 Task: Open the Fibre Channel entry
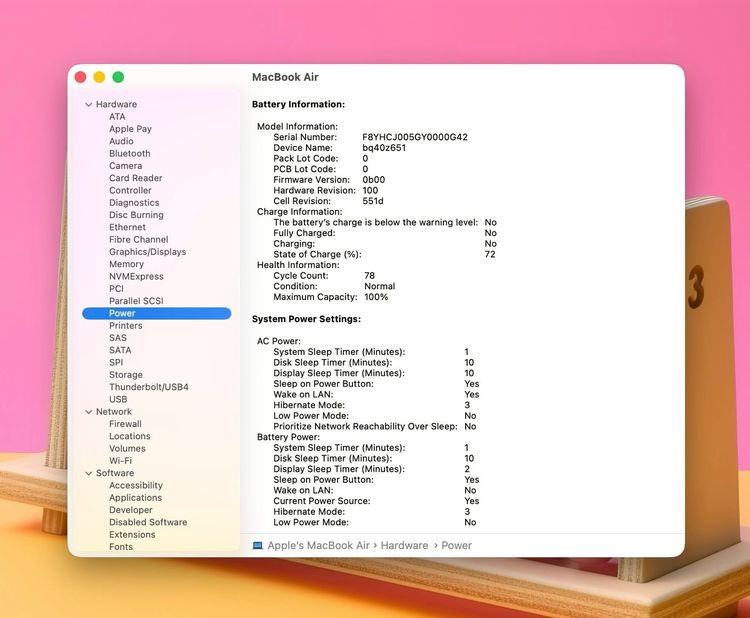[x=139, y=240]
